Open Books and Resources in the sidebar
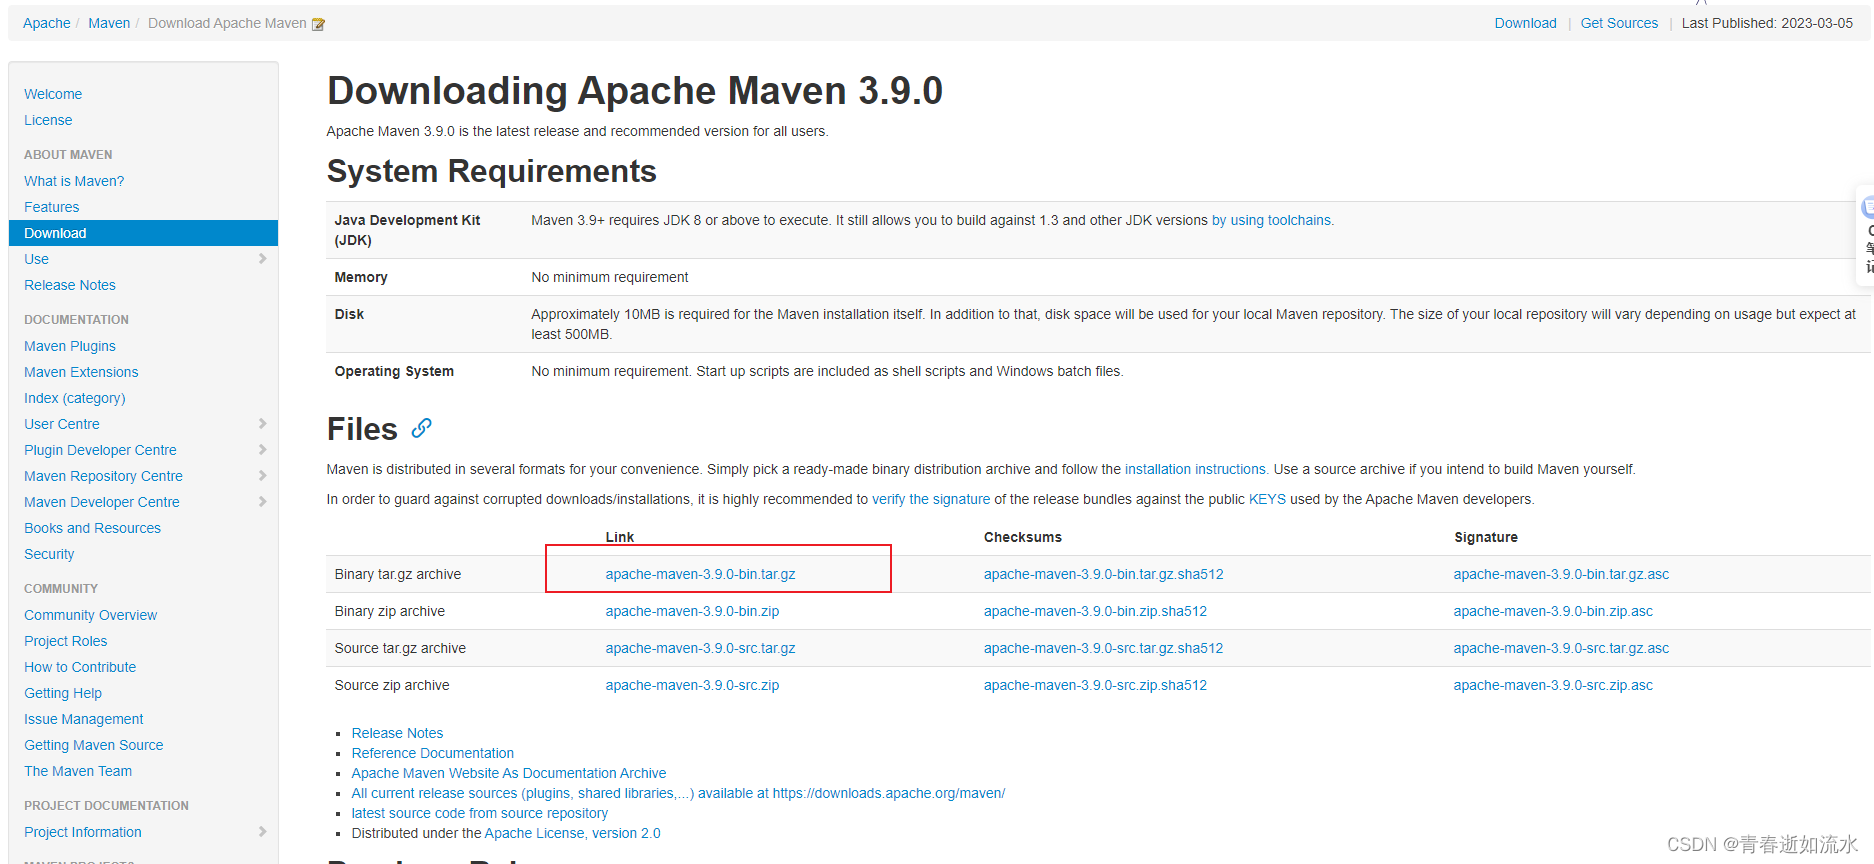 click(x=92, y=528)
